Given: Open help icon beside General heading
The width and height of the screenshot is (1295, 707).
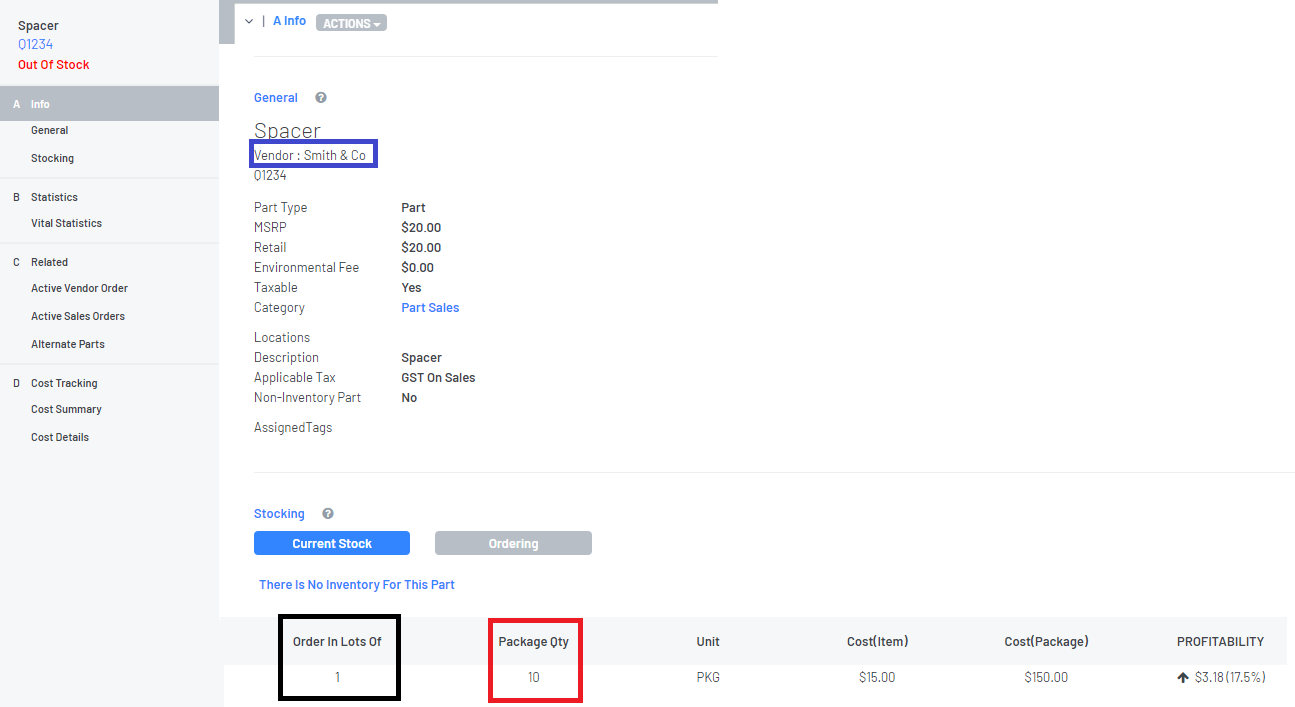Looking at the screenshot, I should pyautogui.click(x=321, y=98).
